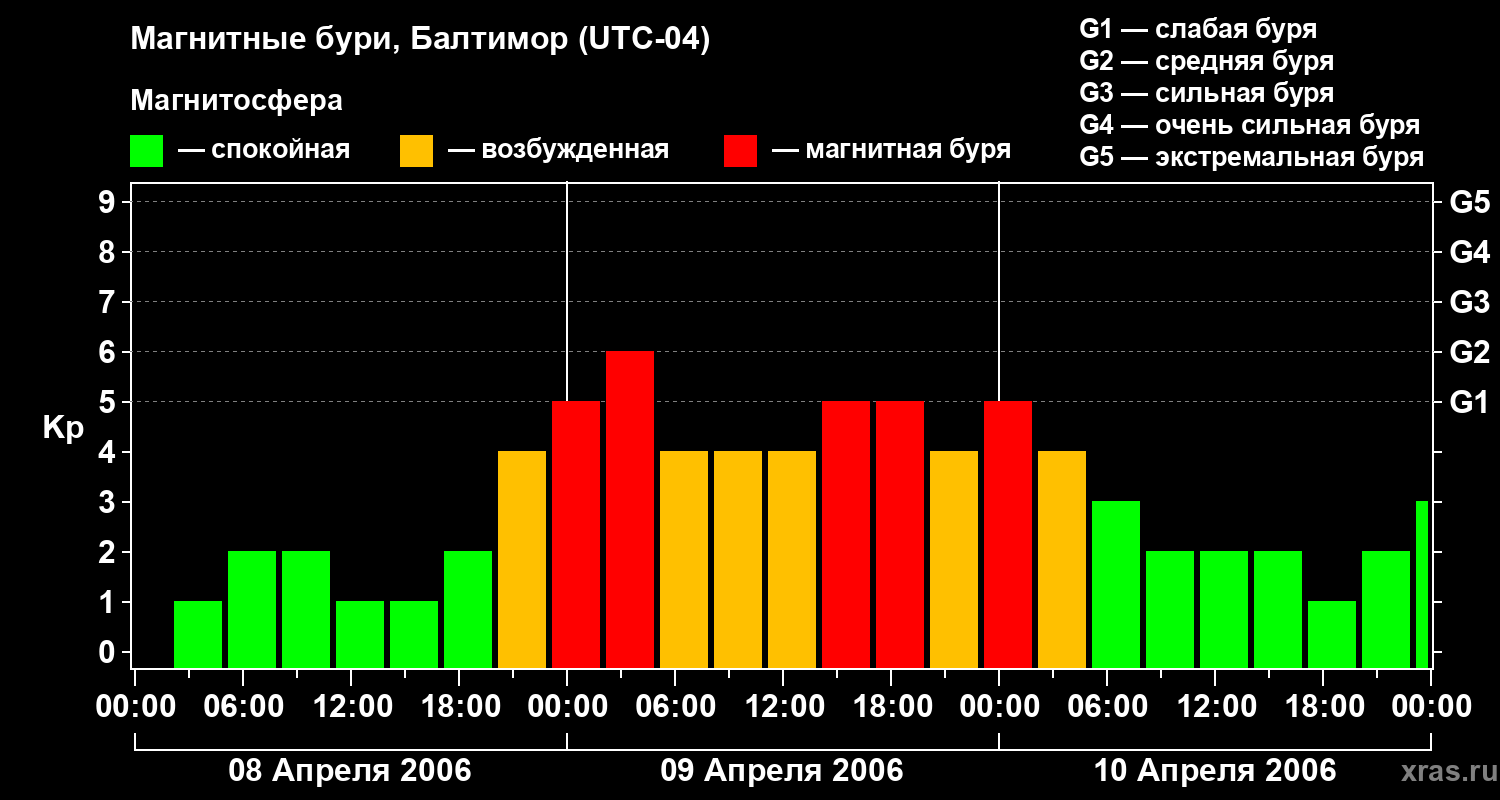This screenshot has height=800, width=1500.
Task: Select the '09 Апреля 2006' date label
Action: (782, 771)
